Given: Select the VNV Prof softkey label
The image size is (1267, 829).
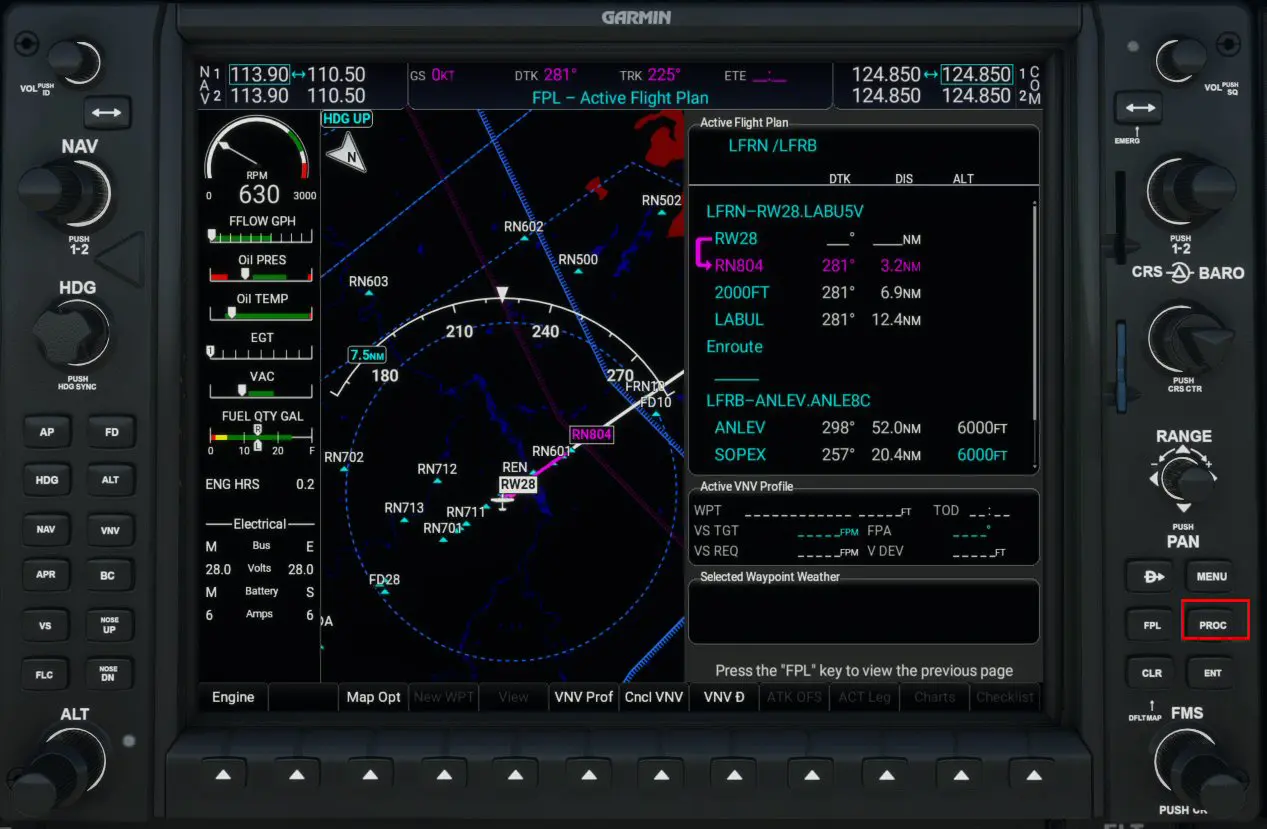Looking at the screenshot, I should [x=584, y=697].
